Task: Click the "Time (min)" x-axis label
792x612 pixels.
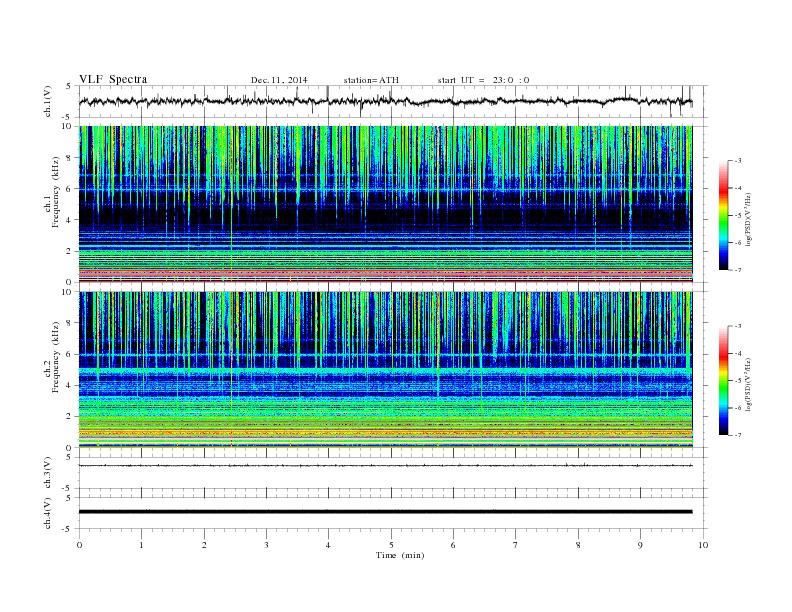Action: pos(400,555)
